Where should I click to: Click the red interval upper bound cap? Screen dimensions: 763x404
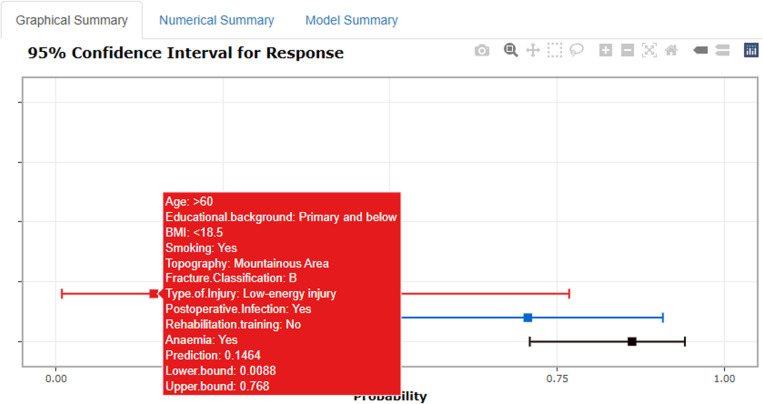click(x=569, y=294)
